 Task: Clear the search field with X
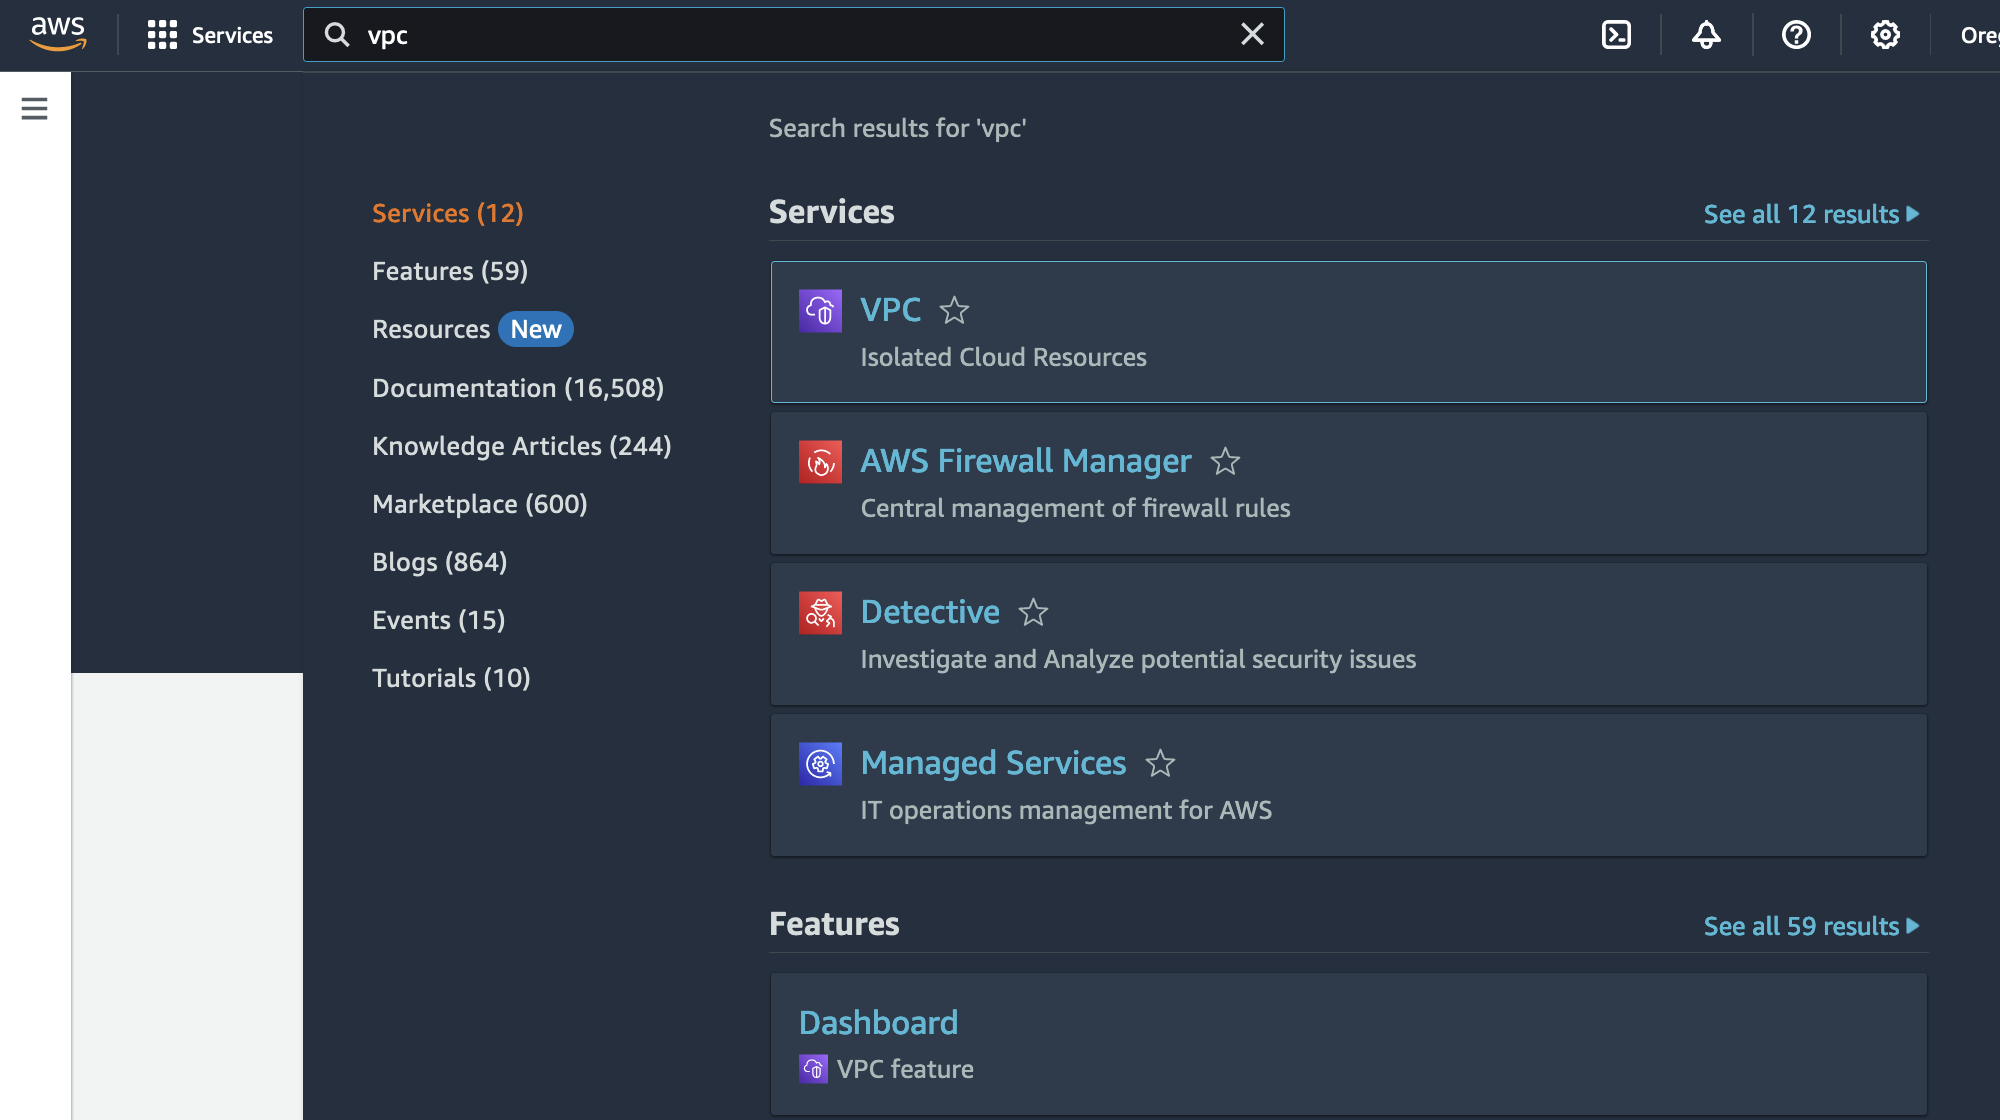tap(1252, 35)
